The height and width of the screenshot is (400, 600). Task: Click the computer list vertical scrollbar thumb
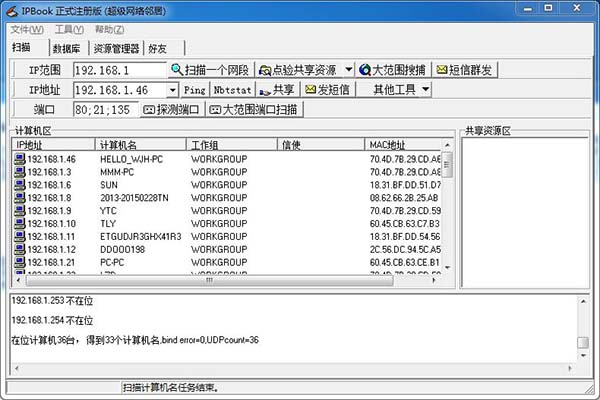447,165
